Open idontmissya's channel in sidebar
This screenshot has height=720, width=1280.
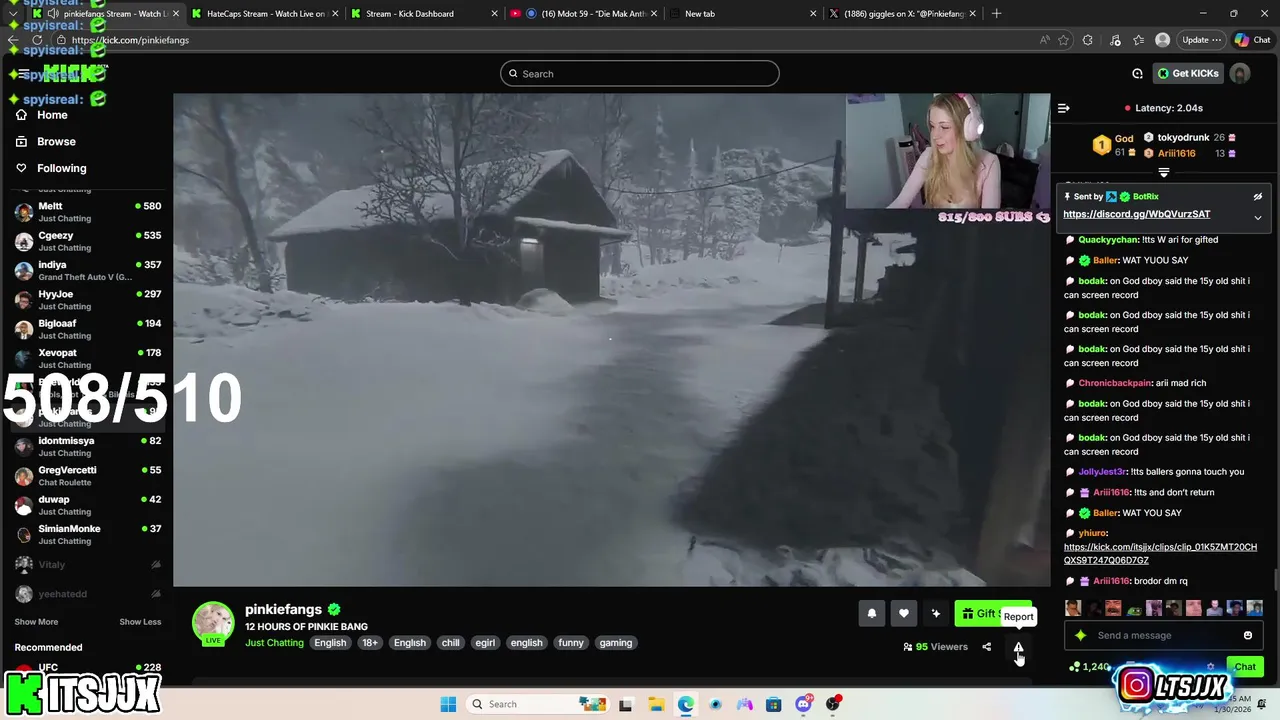[87, 446]
